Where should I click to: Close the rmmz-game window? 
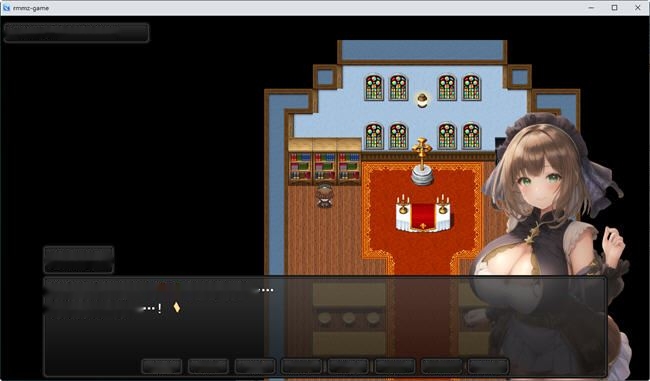tap(638, 7)
